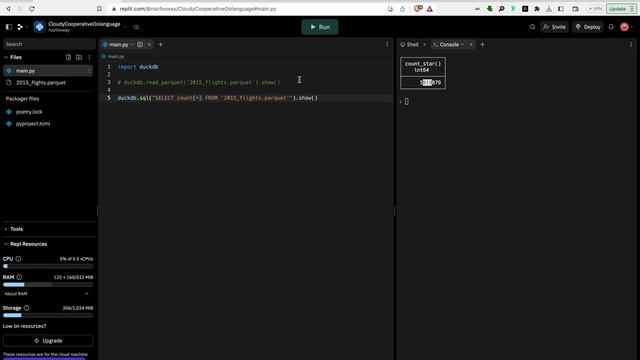
Task: Open the Console tab dropdown arrow
Action: click(x=462, y=44)
